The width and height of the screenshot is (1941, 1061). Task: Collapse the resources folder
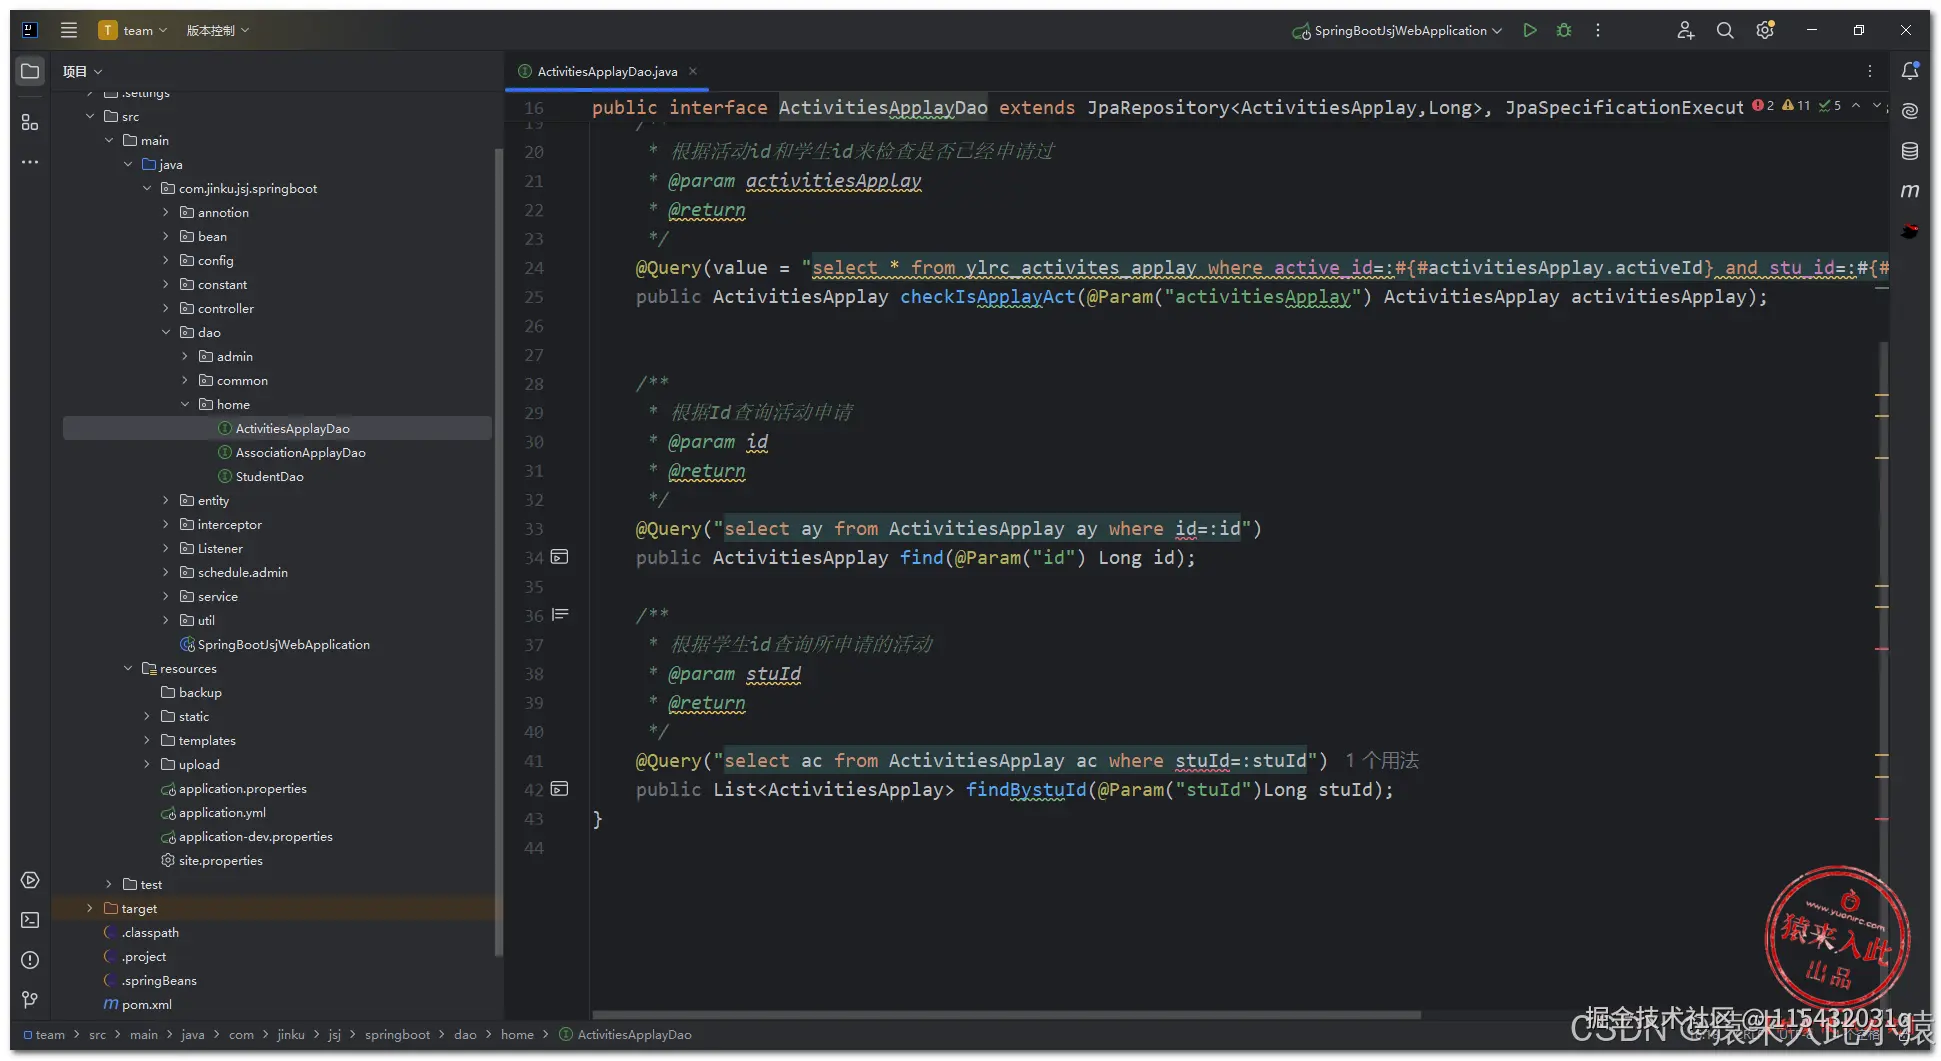(x=128, y=668)
